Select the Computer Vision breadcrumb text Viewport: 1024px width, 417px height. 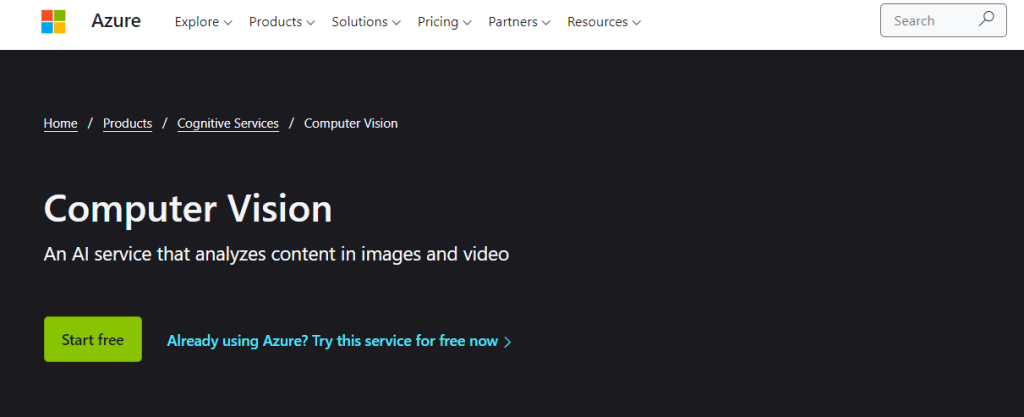click(351, 123)
